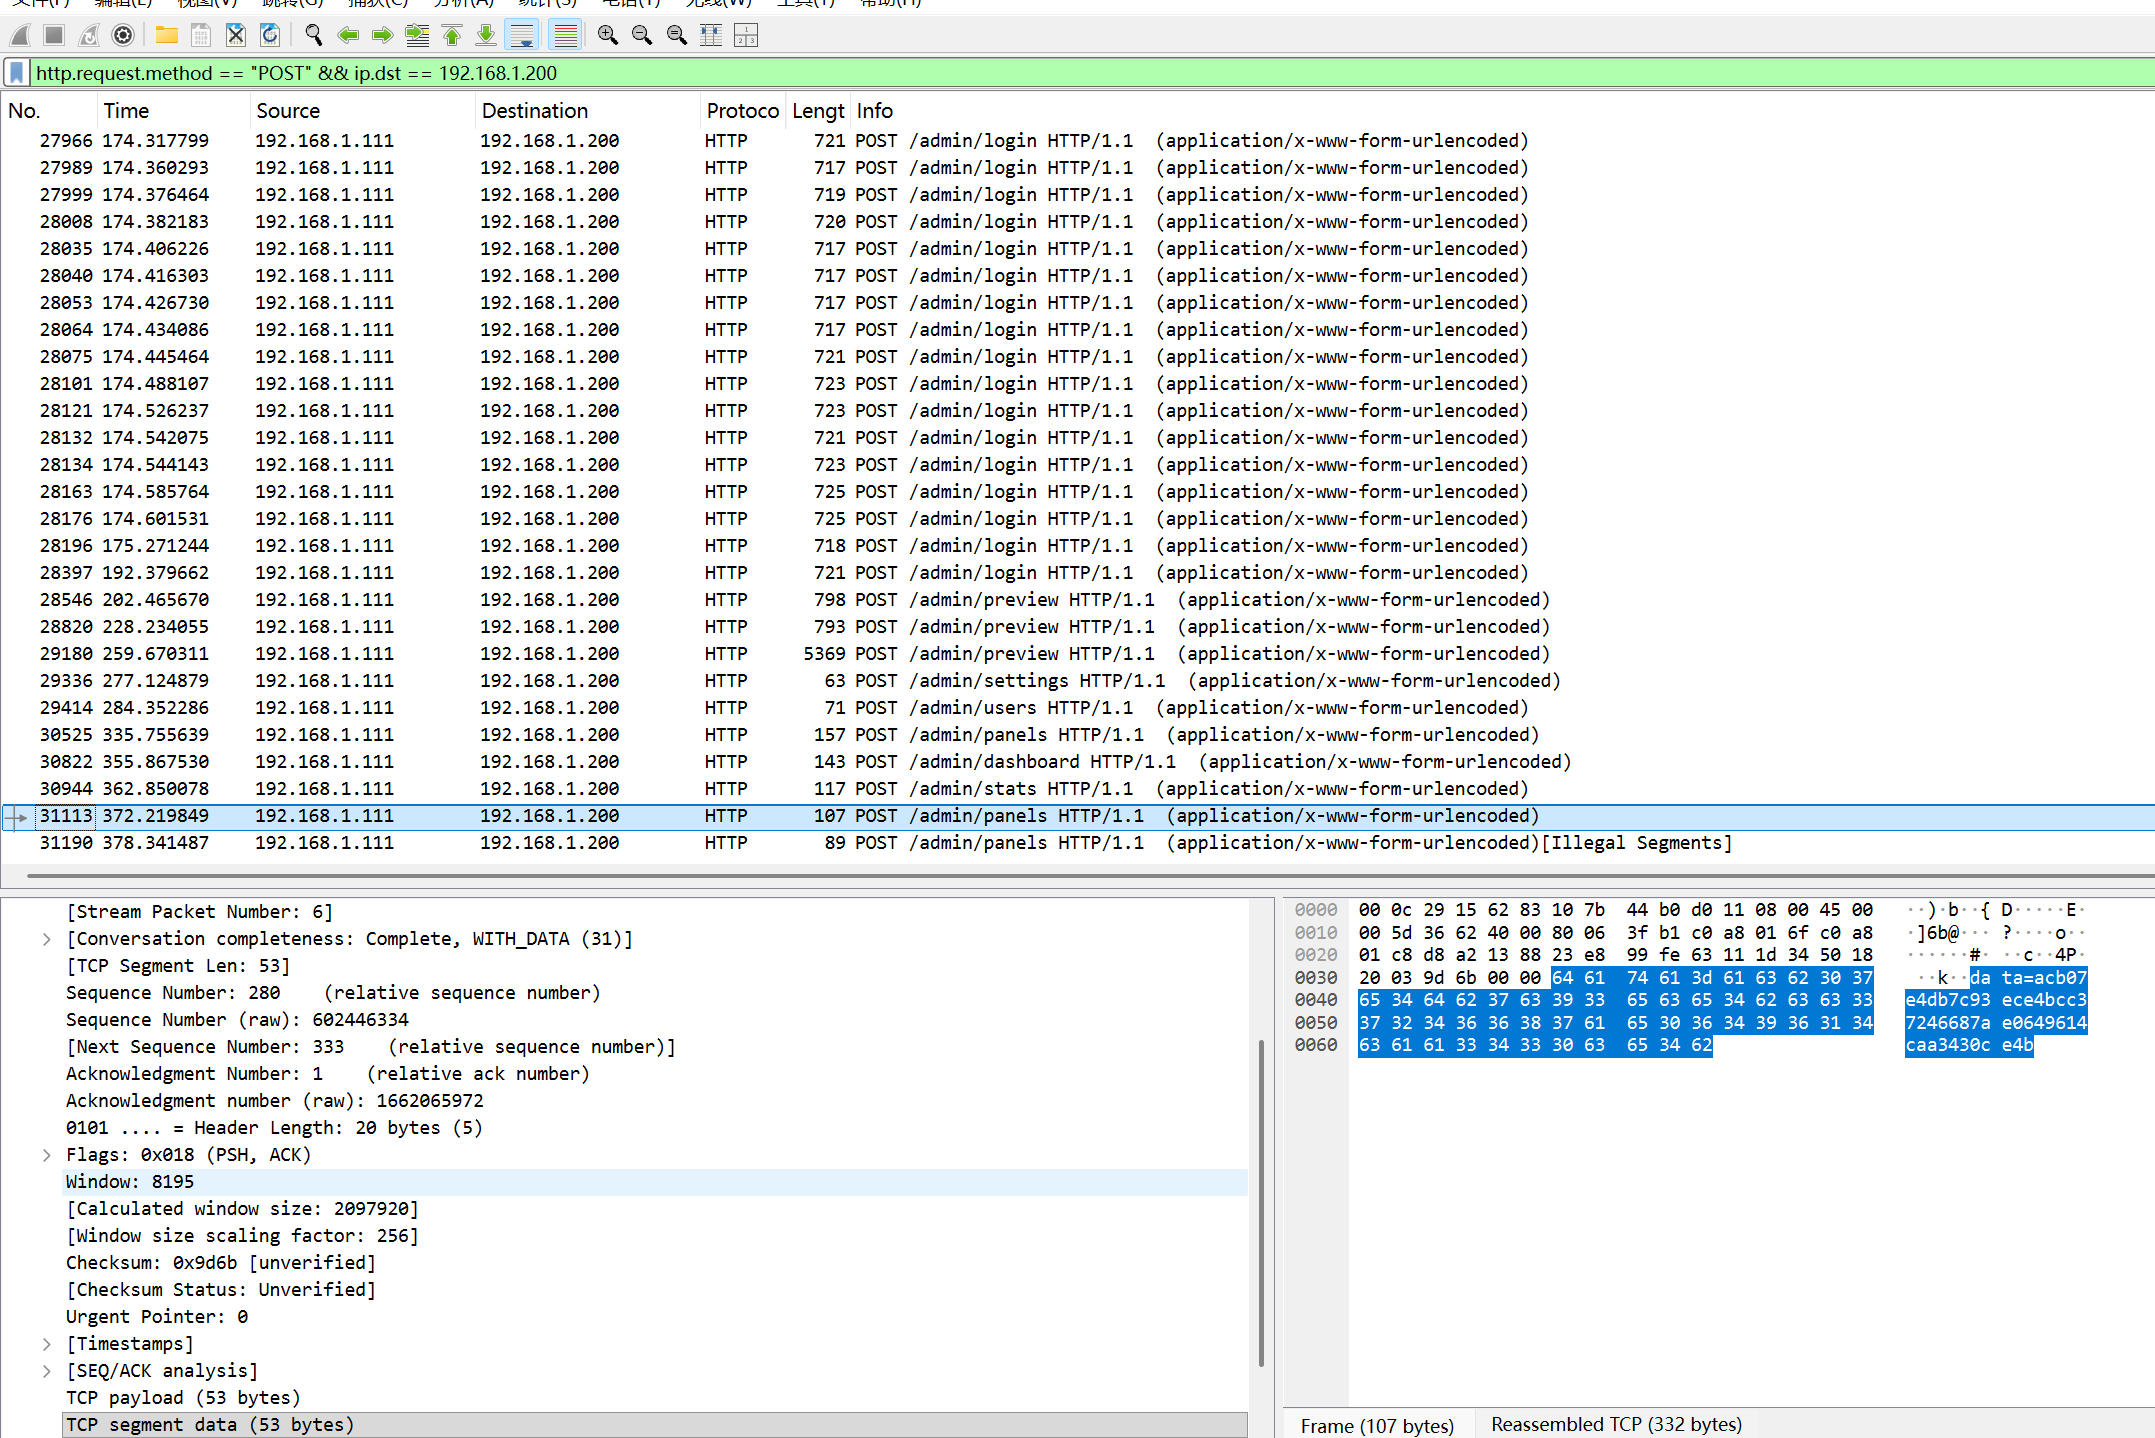Open the capture options gear icon
This screenshot has width=2155, height=1438.
123,36
